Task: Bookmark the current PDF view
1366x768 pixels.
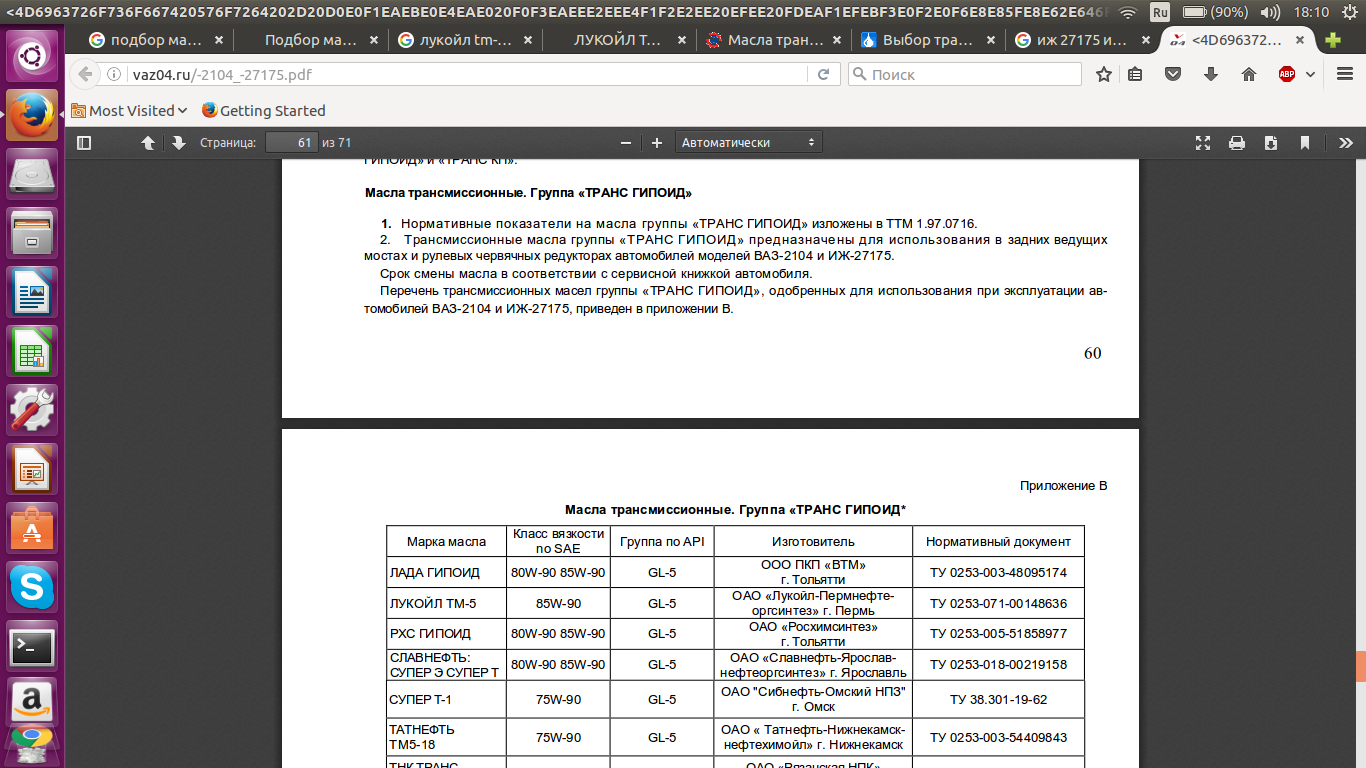Action: (x=1305, y=143)
